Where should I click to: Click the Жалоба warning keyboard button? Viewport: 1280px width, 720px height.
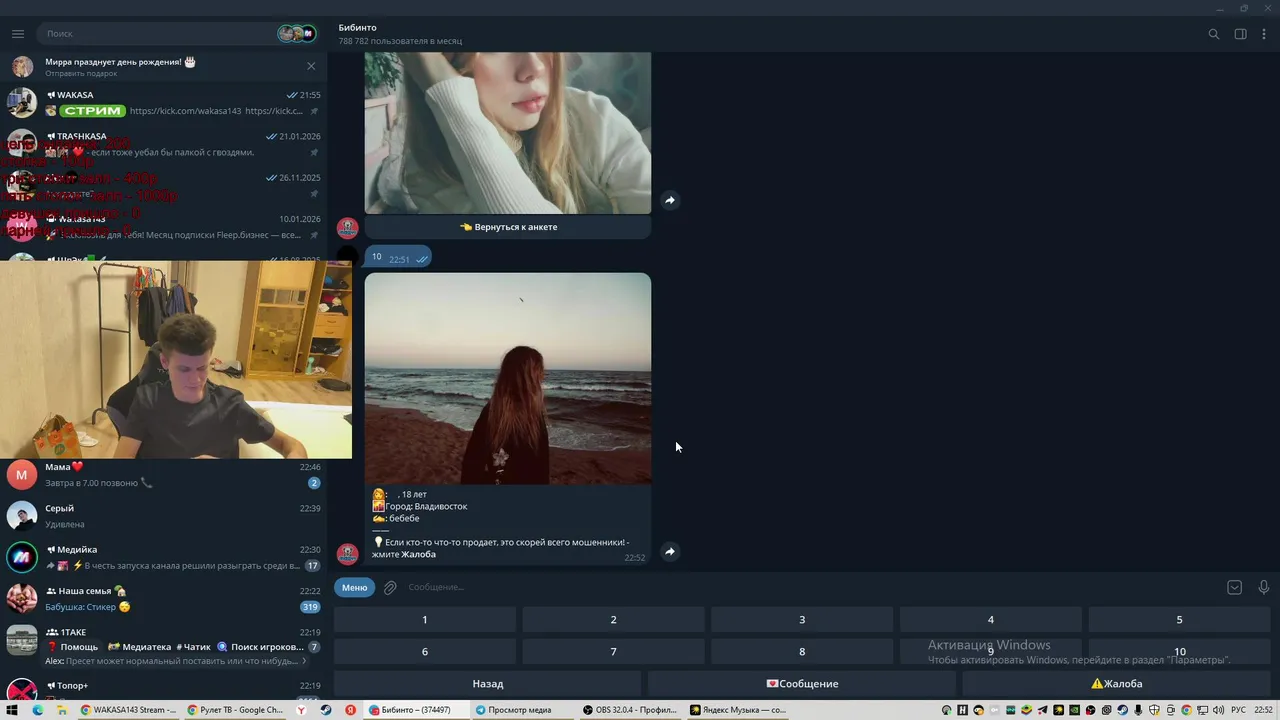(1116, 684)
